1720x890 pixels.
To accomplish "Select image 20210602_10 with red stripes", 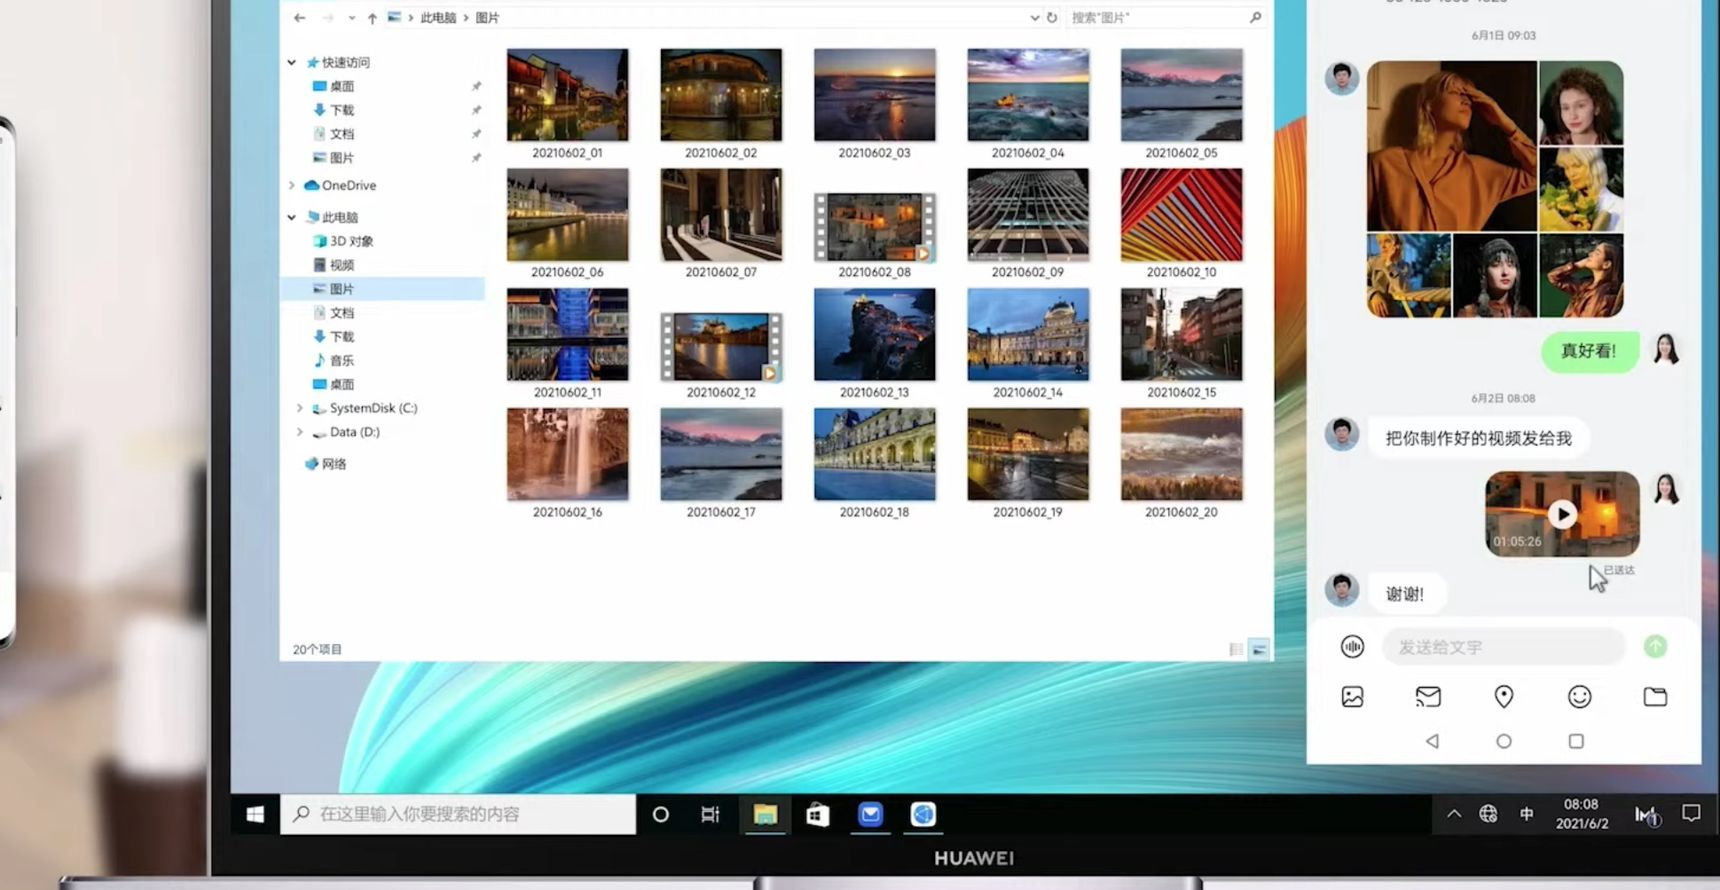I will pos(1181,215).
